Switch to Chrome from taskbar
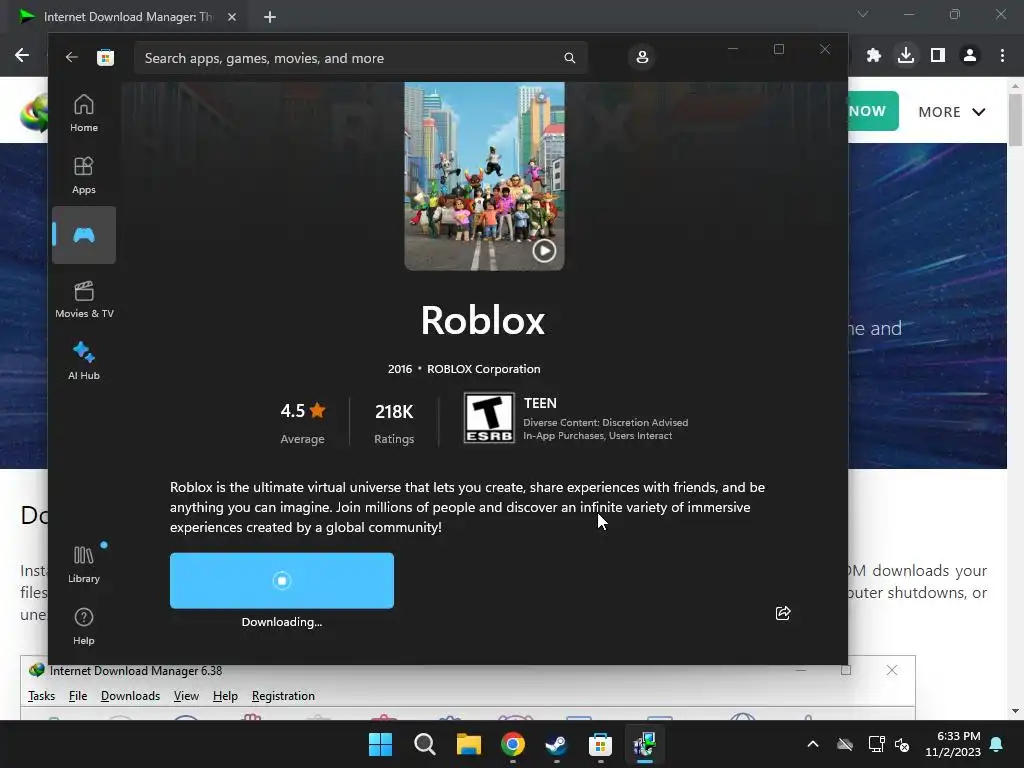 pos(513,744)
